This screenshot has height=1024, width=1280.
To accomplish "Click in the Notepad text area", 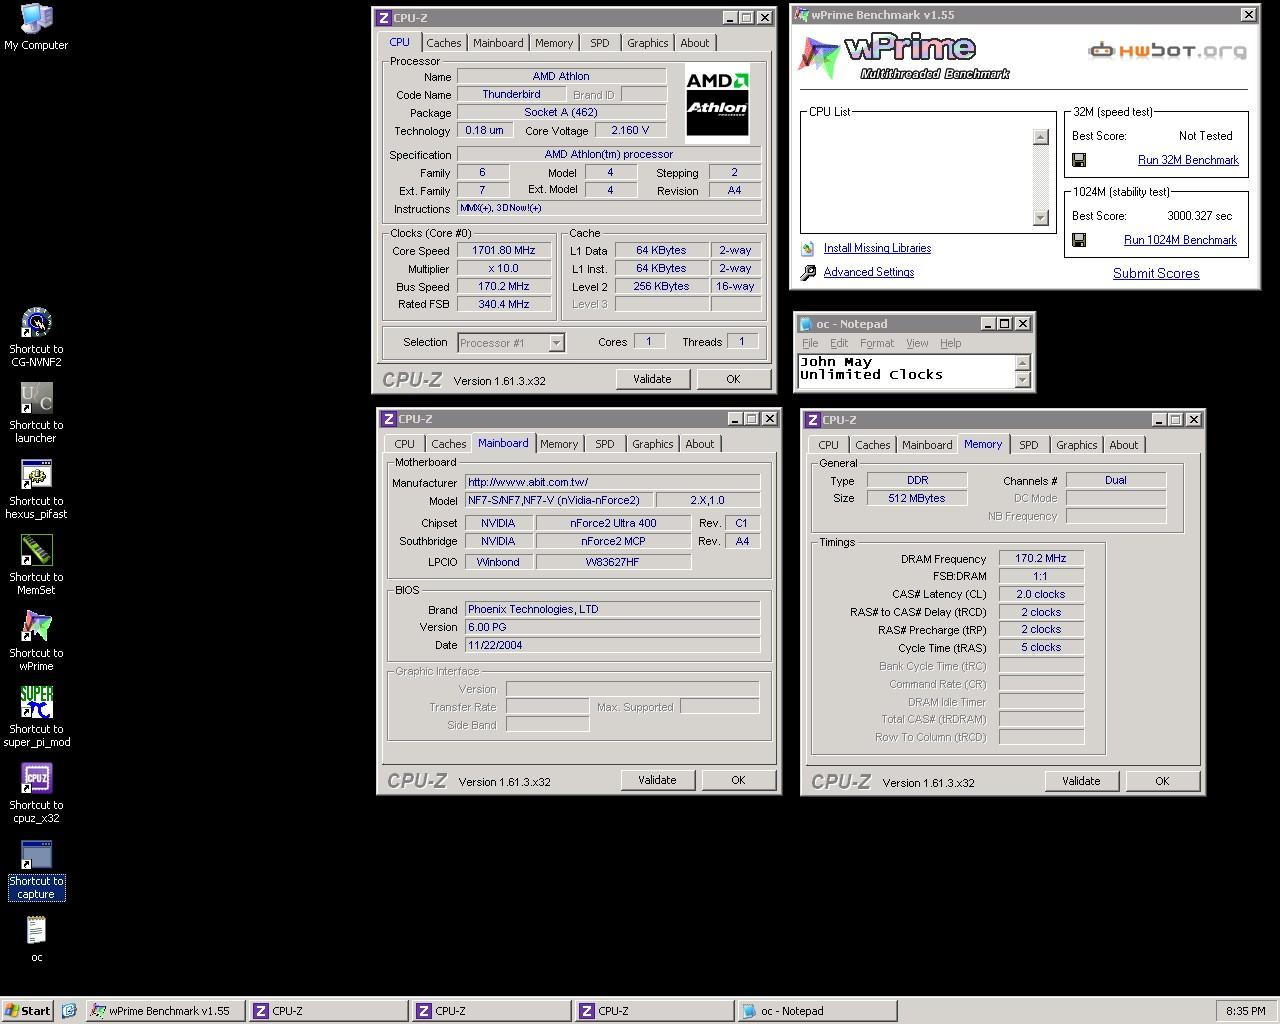I will coord(905,371).
